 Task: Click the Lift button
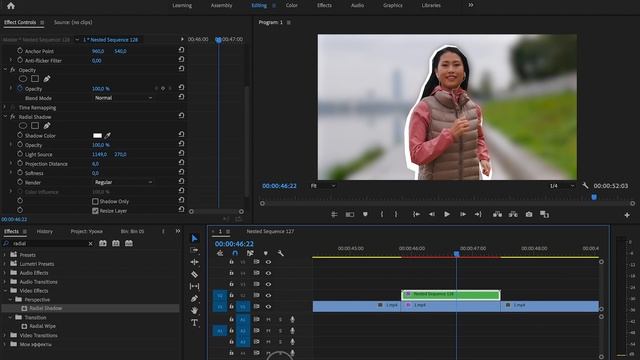498,214
